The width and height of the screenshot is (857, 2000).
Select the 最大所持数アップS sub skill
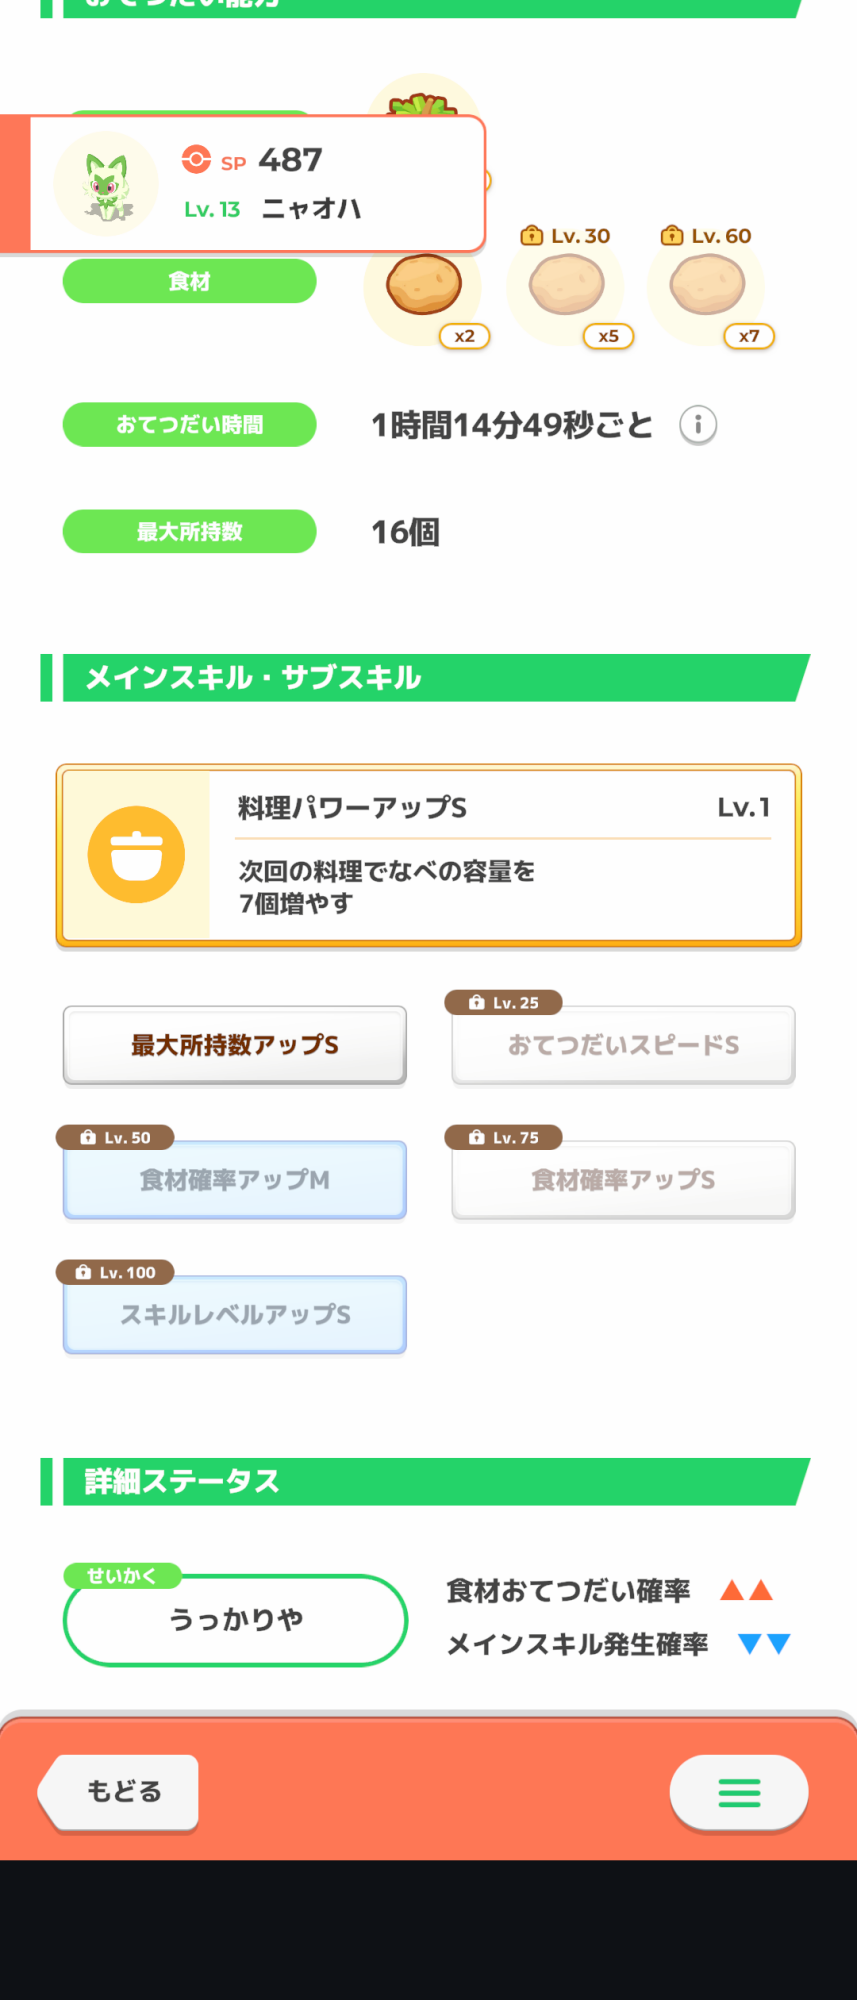pos(235,1045)
